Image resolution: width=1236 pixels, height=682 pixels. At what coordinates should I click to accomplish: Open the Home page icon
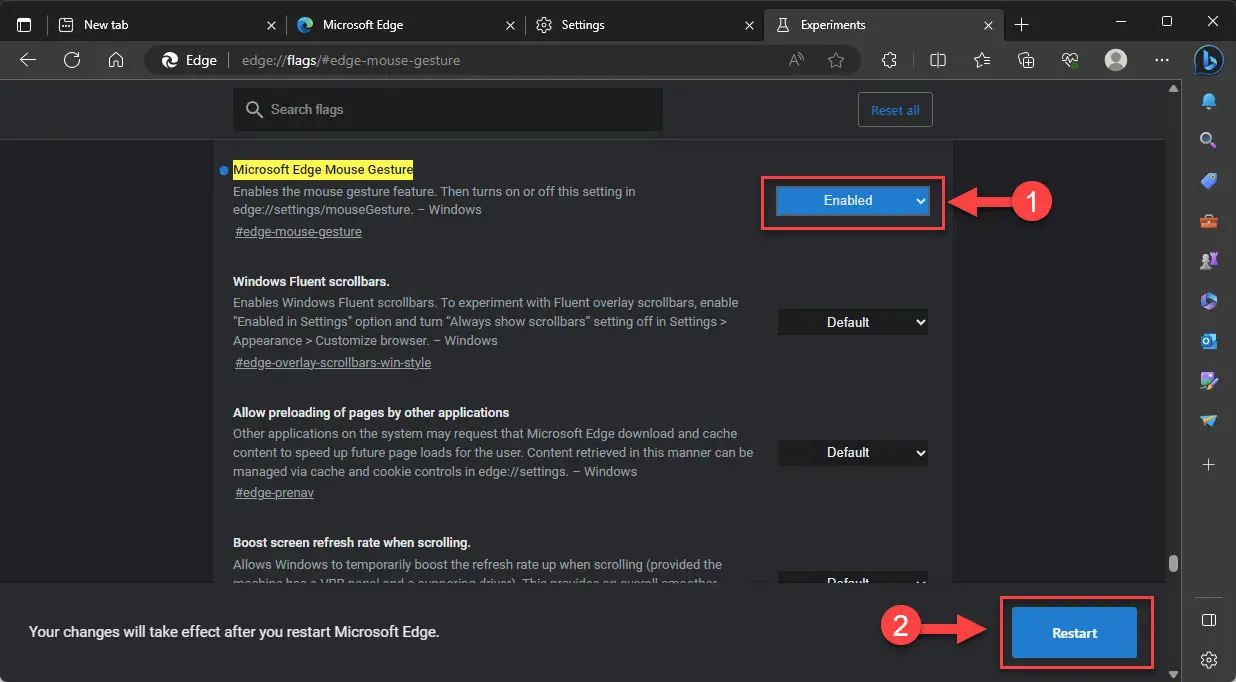[116, 60]
